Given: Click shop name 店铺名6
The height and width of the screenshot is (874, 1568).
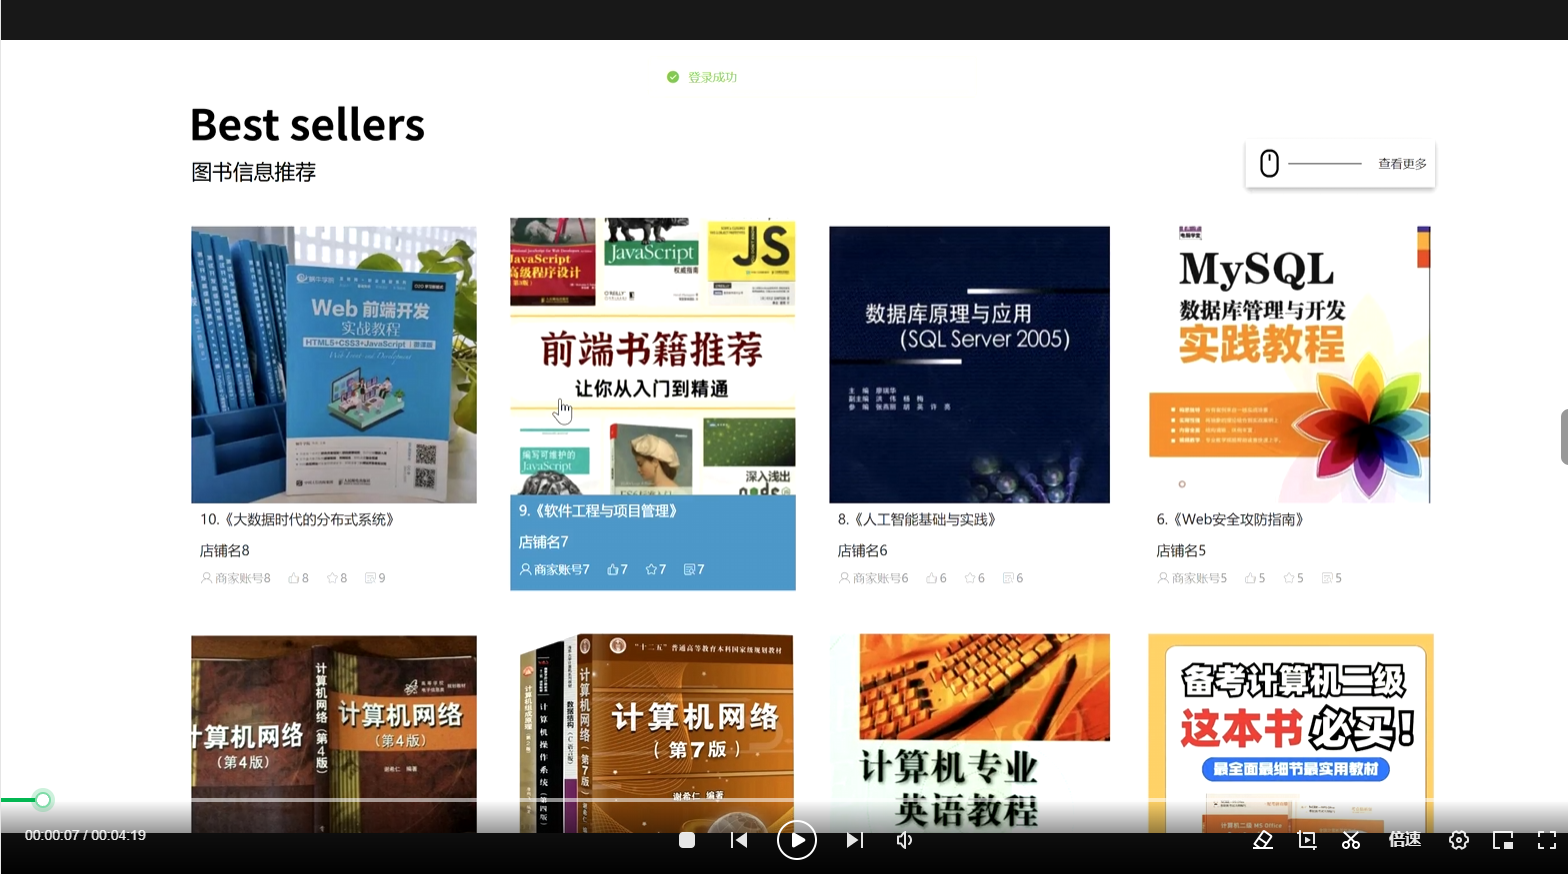Looking at the screenshot, I should 862,550.
